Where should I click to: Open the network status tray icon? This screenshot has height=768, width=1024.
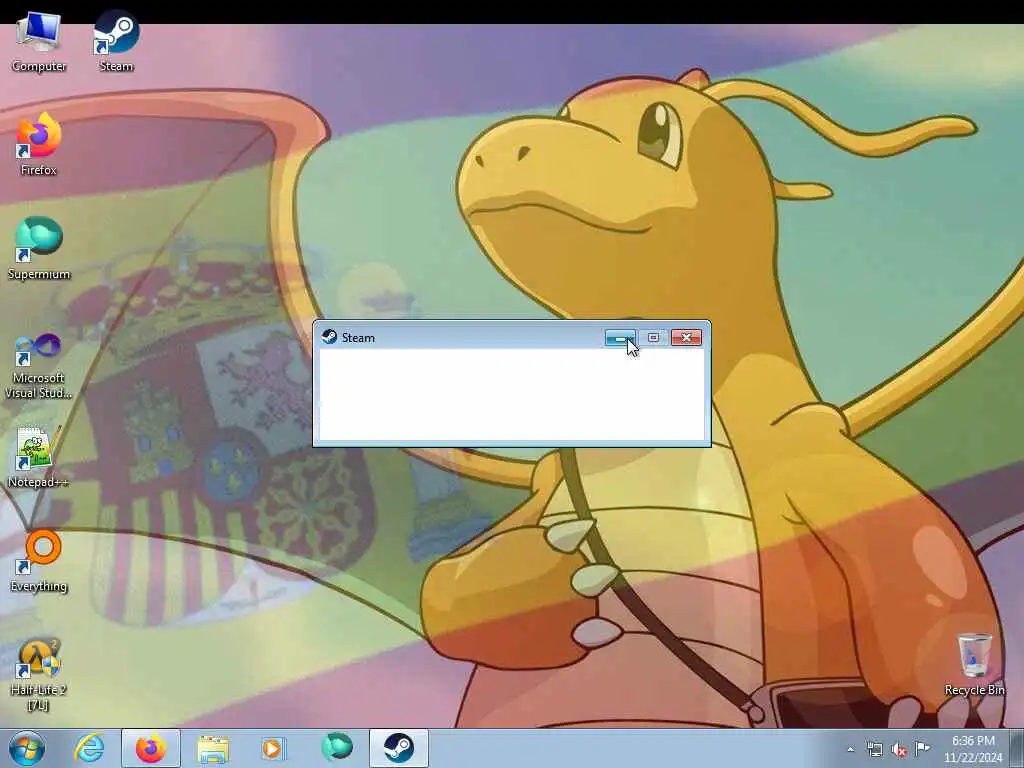pyautogui.click(x=874, y=750)
